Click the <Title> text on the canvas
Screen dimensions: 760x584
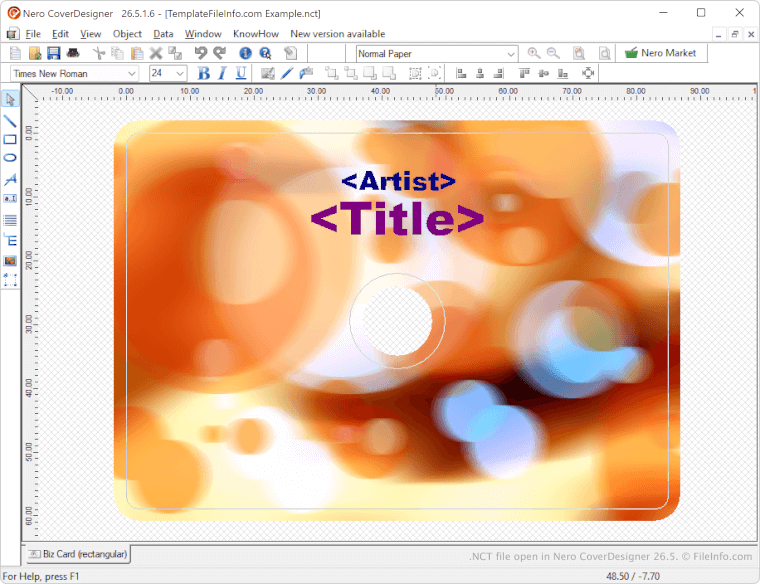click(x=397, y=219)
